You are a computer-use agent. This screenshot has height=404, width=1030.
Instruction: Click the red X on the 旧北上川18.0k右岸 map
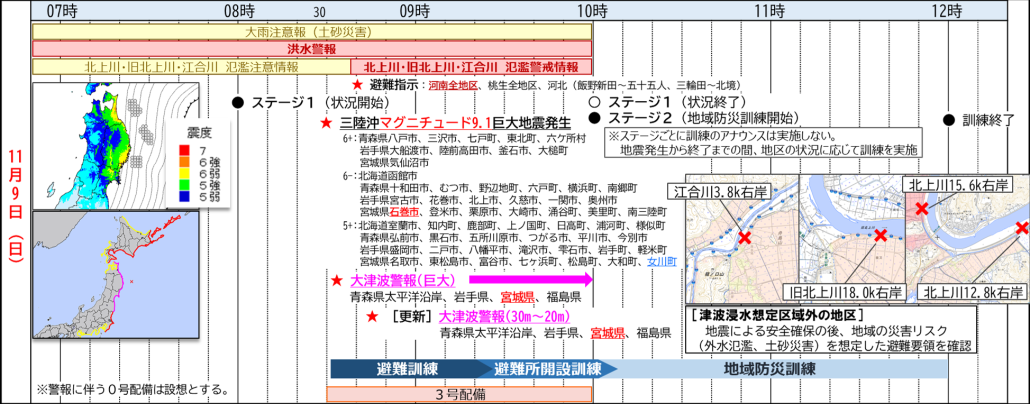pos(880,236)
